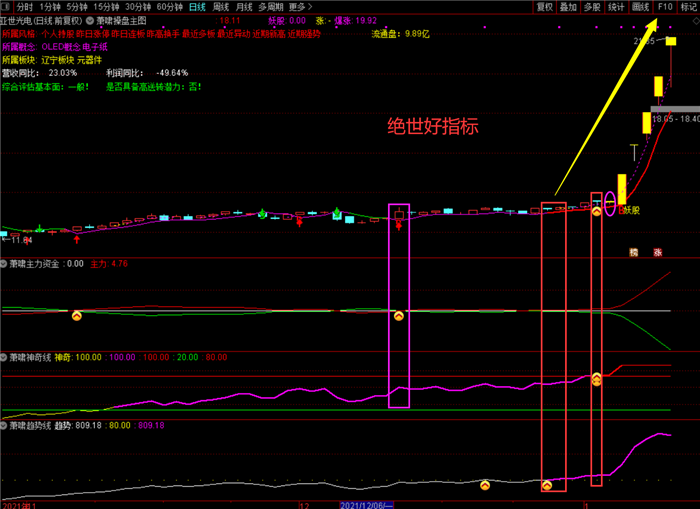This screenshot has width=700, height=509.
Task: Click the 亚世光电(日线,前复权) chart title
Action: pos(42,21)
